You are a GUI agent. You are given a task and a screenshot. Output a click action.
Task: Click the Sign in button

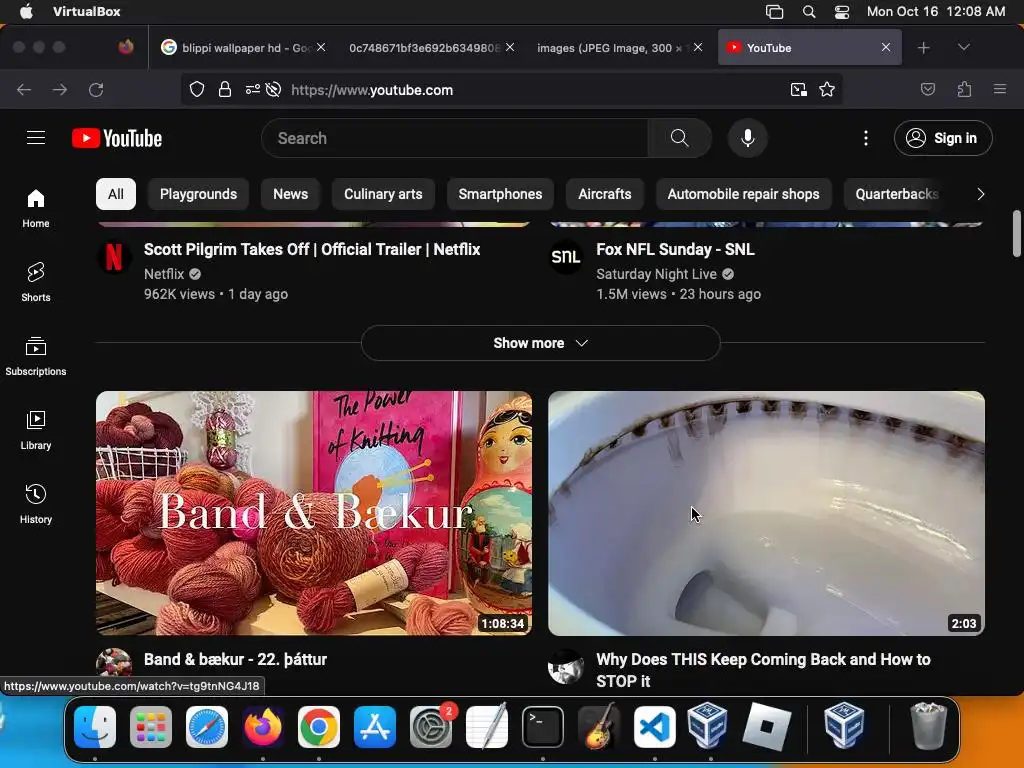(943, 138)
